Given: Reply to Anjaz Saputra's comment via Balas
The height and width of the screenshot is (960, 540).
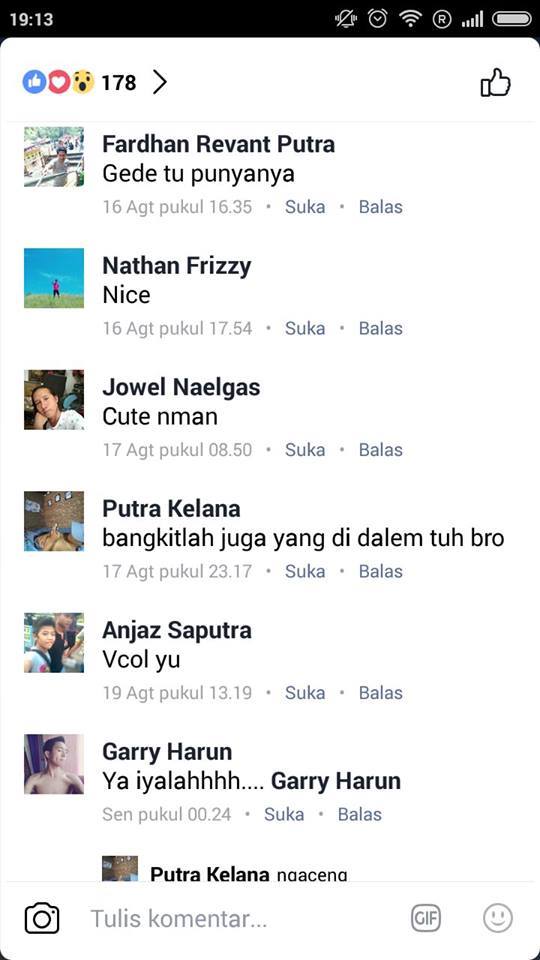Looking at the screenshot, I should click(381, 693).
